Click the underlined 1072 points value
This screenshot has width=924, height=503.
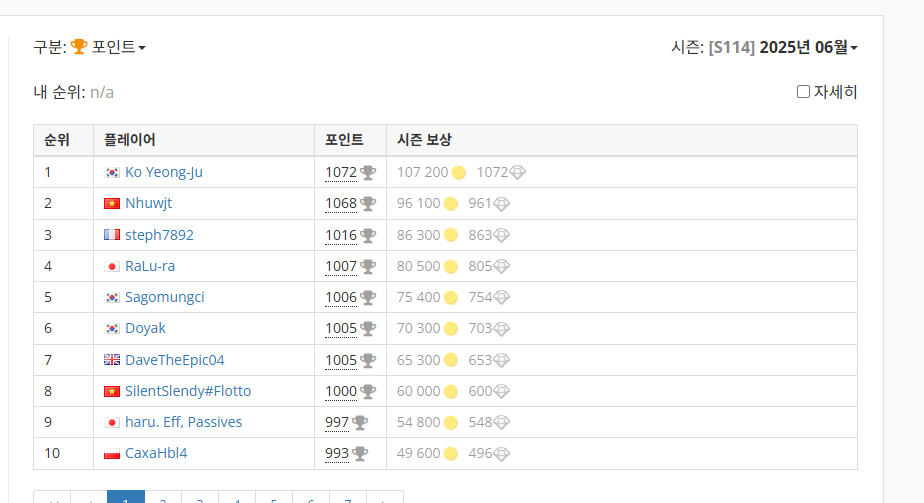pos(341,173)
